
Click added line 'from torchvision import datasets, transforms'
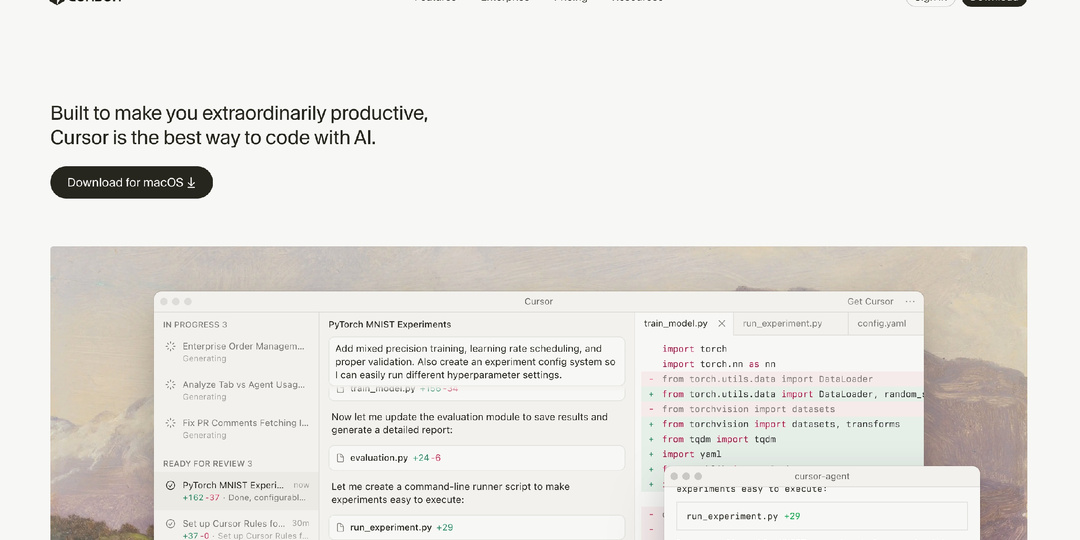coord(782,424)
